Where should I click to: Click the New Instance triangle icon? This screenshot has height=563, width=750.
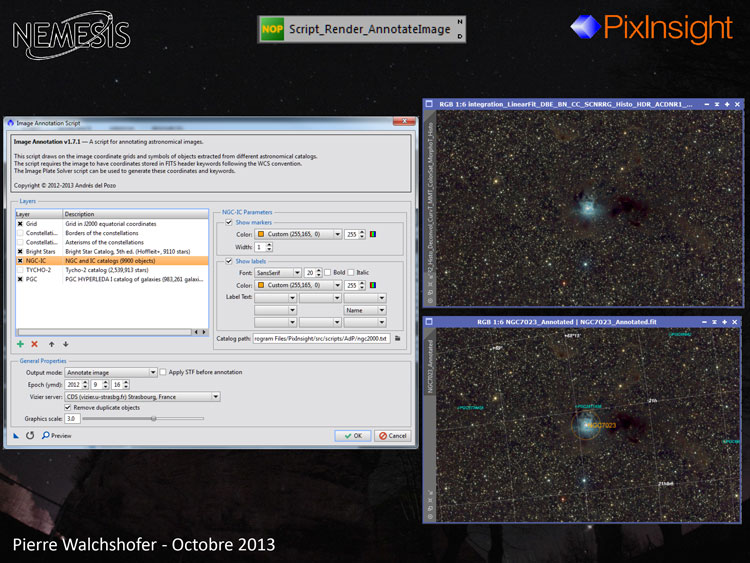coord(16,436)
